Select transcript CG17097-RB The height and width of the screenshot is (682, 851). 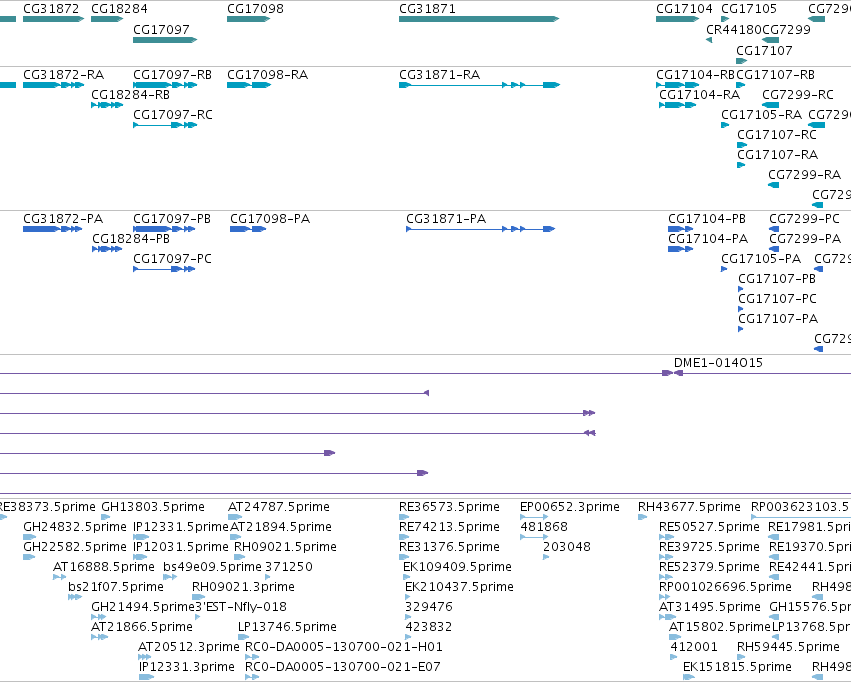(165, 85)
